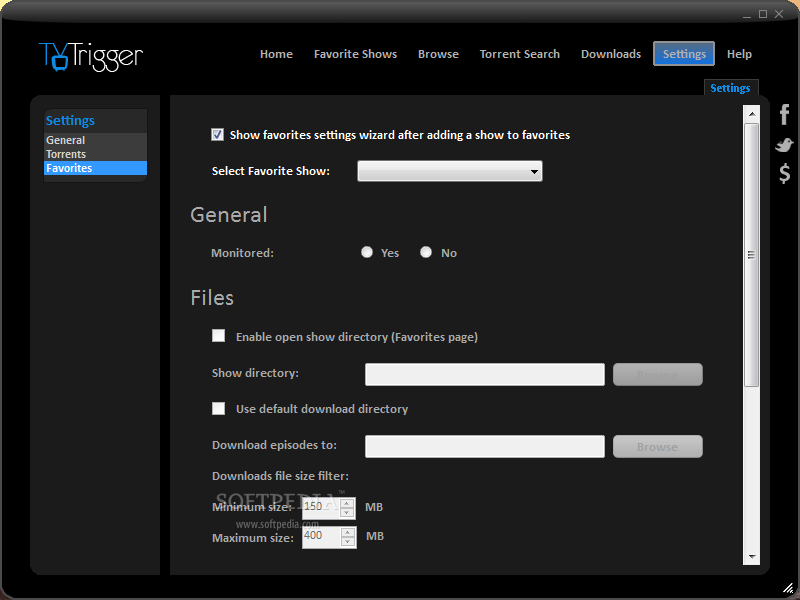The height and width of the screenshot is (600, 800).
Task: Close the TVTrigger window
Action: [x=779, y=14]
